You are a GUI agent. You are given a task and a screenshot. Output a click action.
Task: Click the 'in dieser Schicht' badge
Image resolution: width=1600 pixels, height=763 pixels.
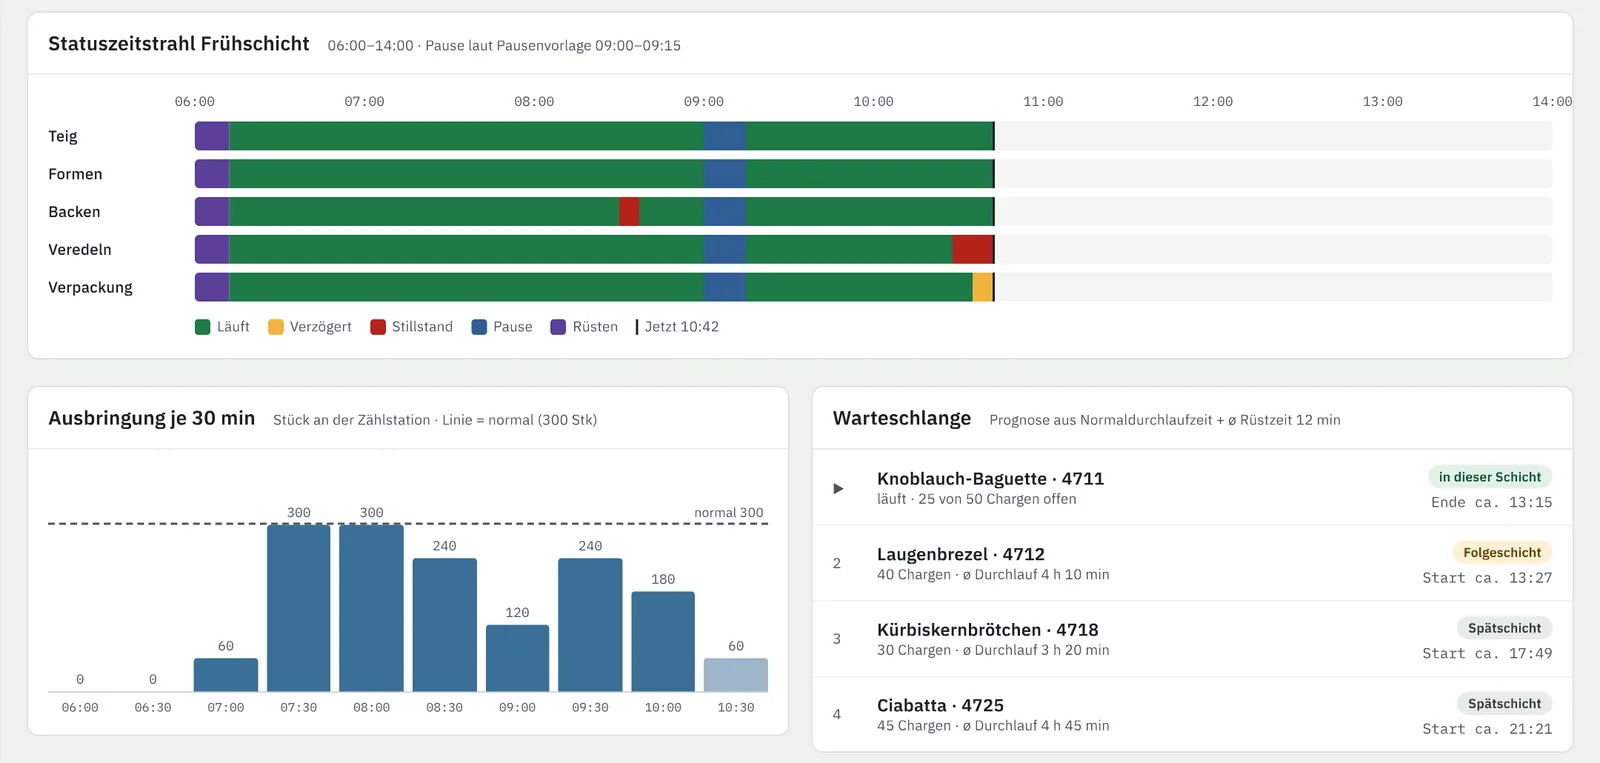(1490, 477)
